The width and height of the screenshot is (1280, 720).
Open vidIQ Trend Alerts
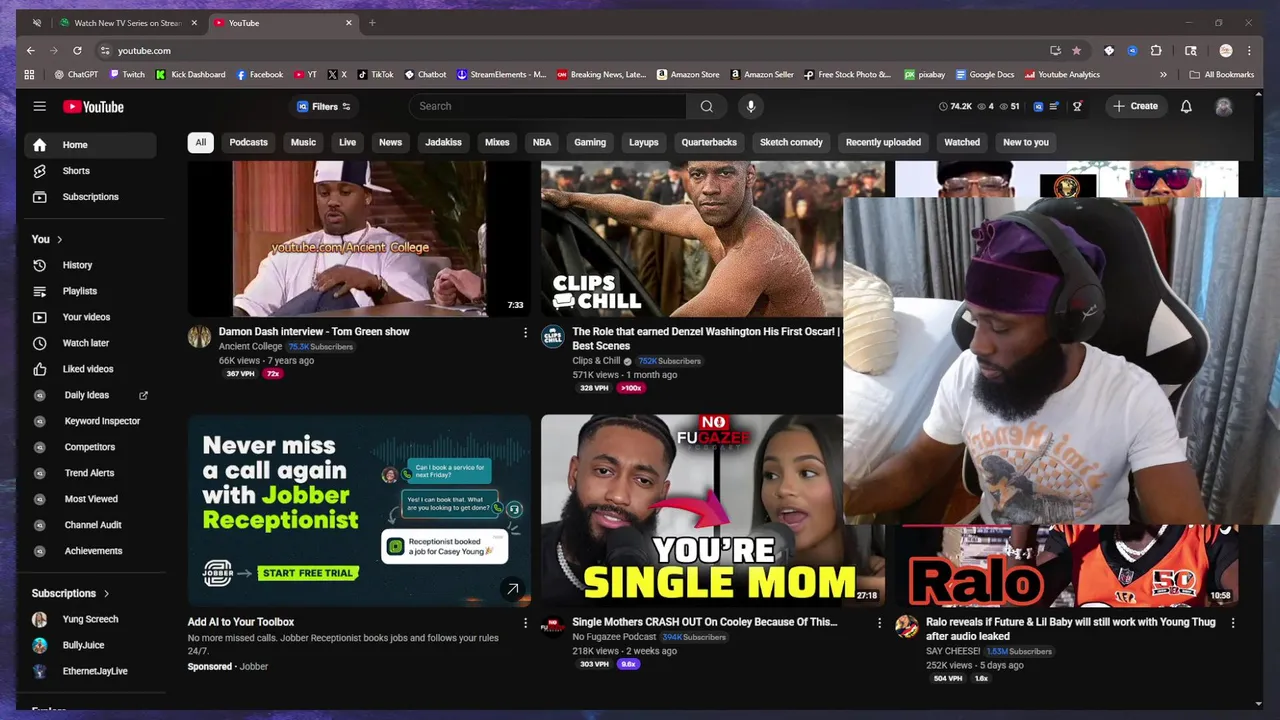tap(90, 473)
